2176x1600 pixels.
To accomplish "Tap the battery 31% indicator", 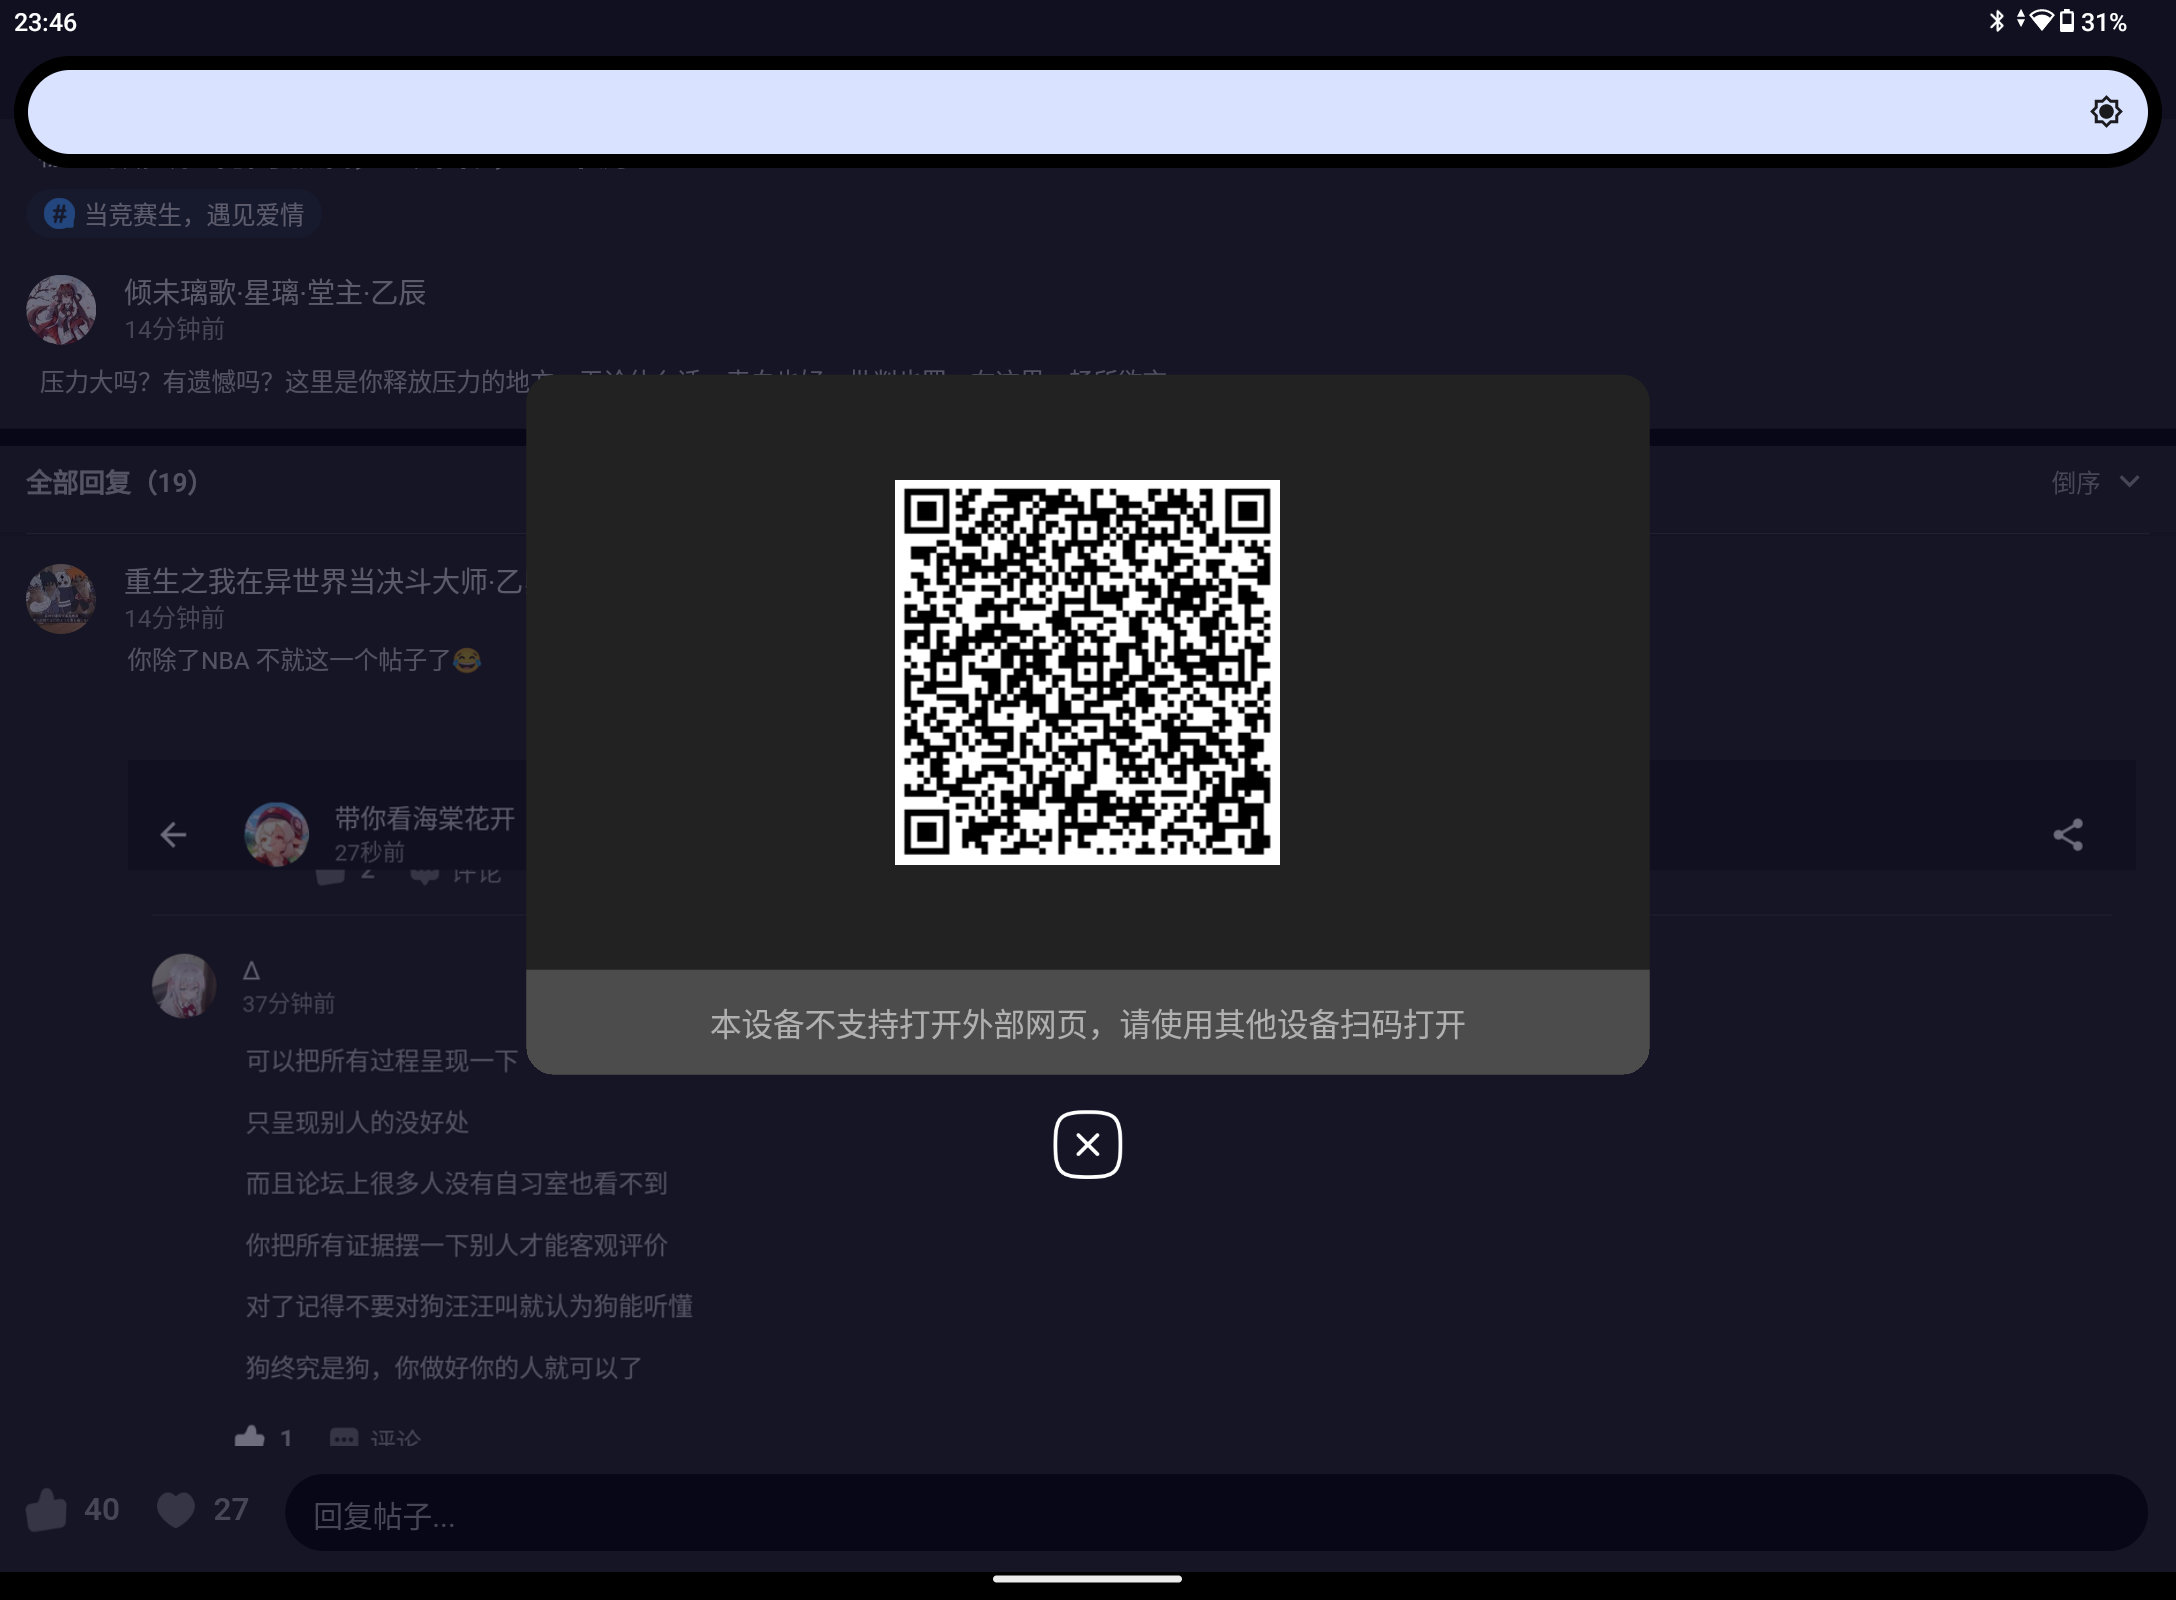I will tap(2092, 21).
